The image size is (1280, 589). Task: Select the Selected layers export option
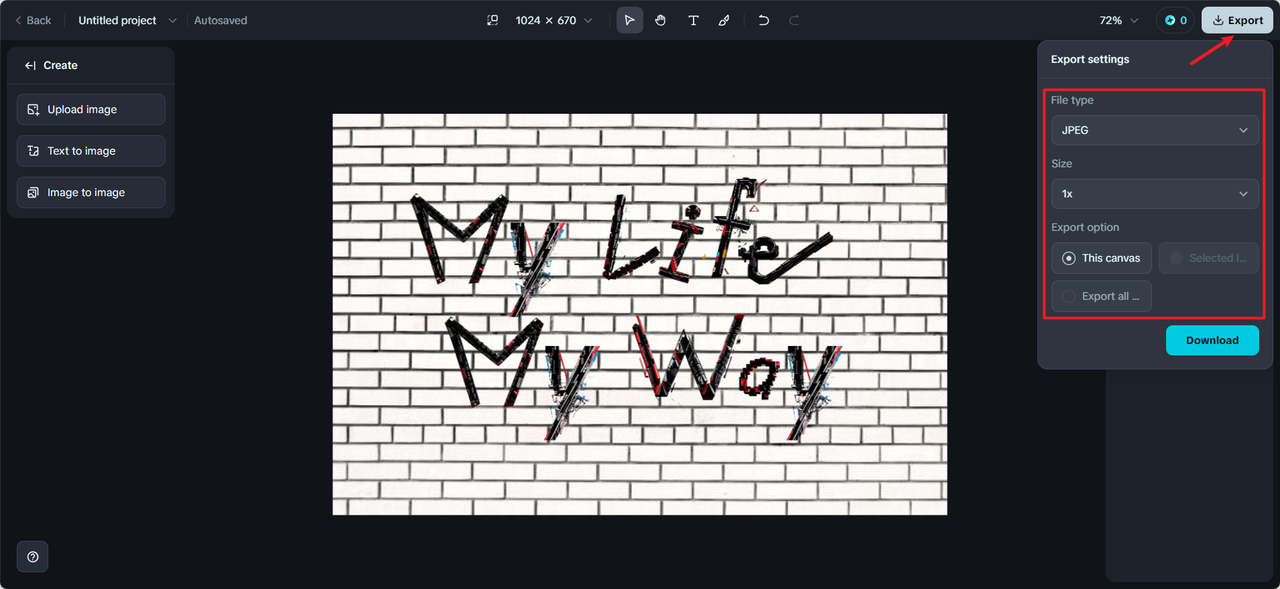[x=1208, y=258]
